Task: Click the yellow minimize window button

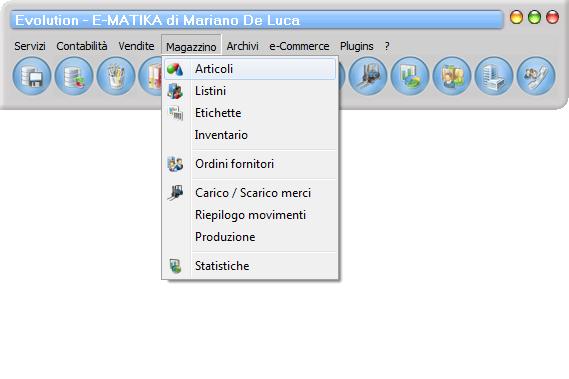Action: tap(516, 17)
